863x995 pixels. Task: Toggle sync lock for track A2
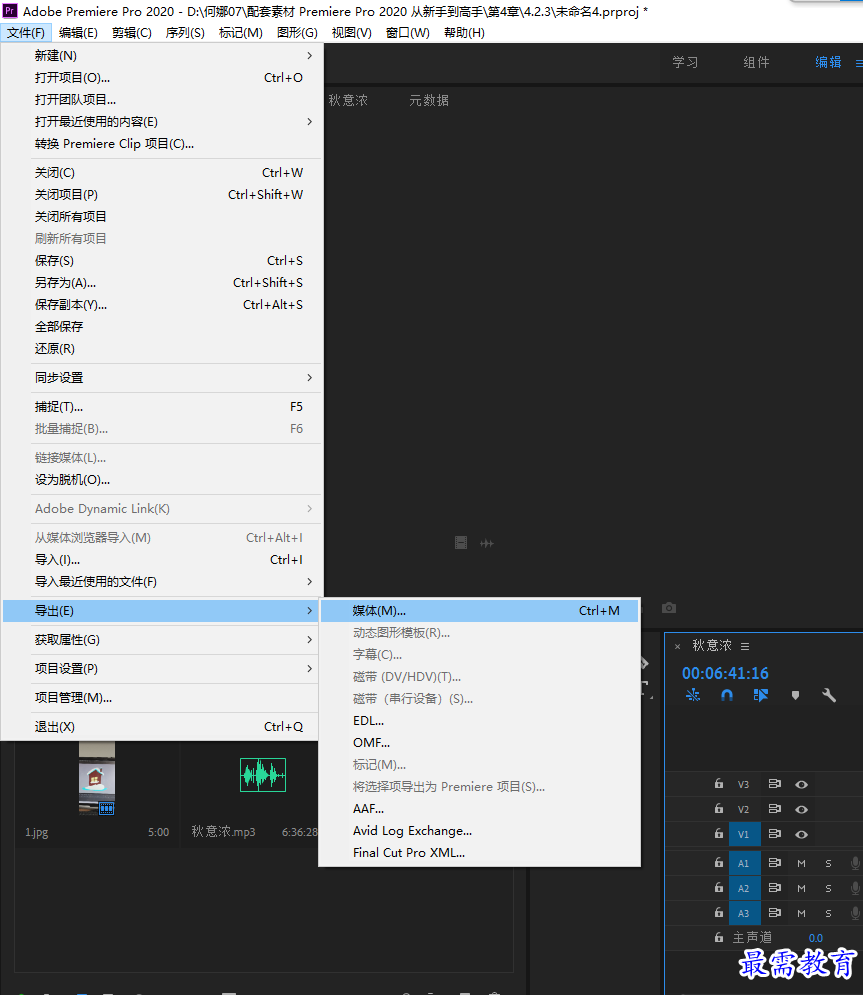[775, 888]
